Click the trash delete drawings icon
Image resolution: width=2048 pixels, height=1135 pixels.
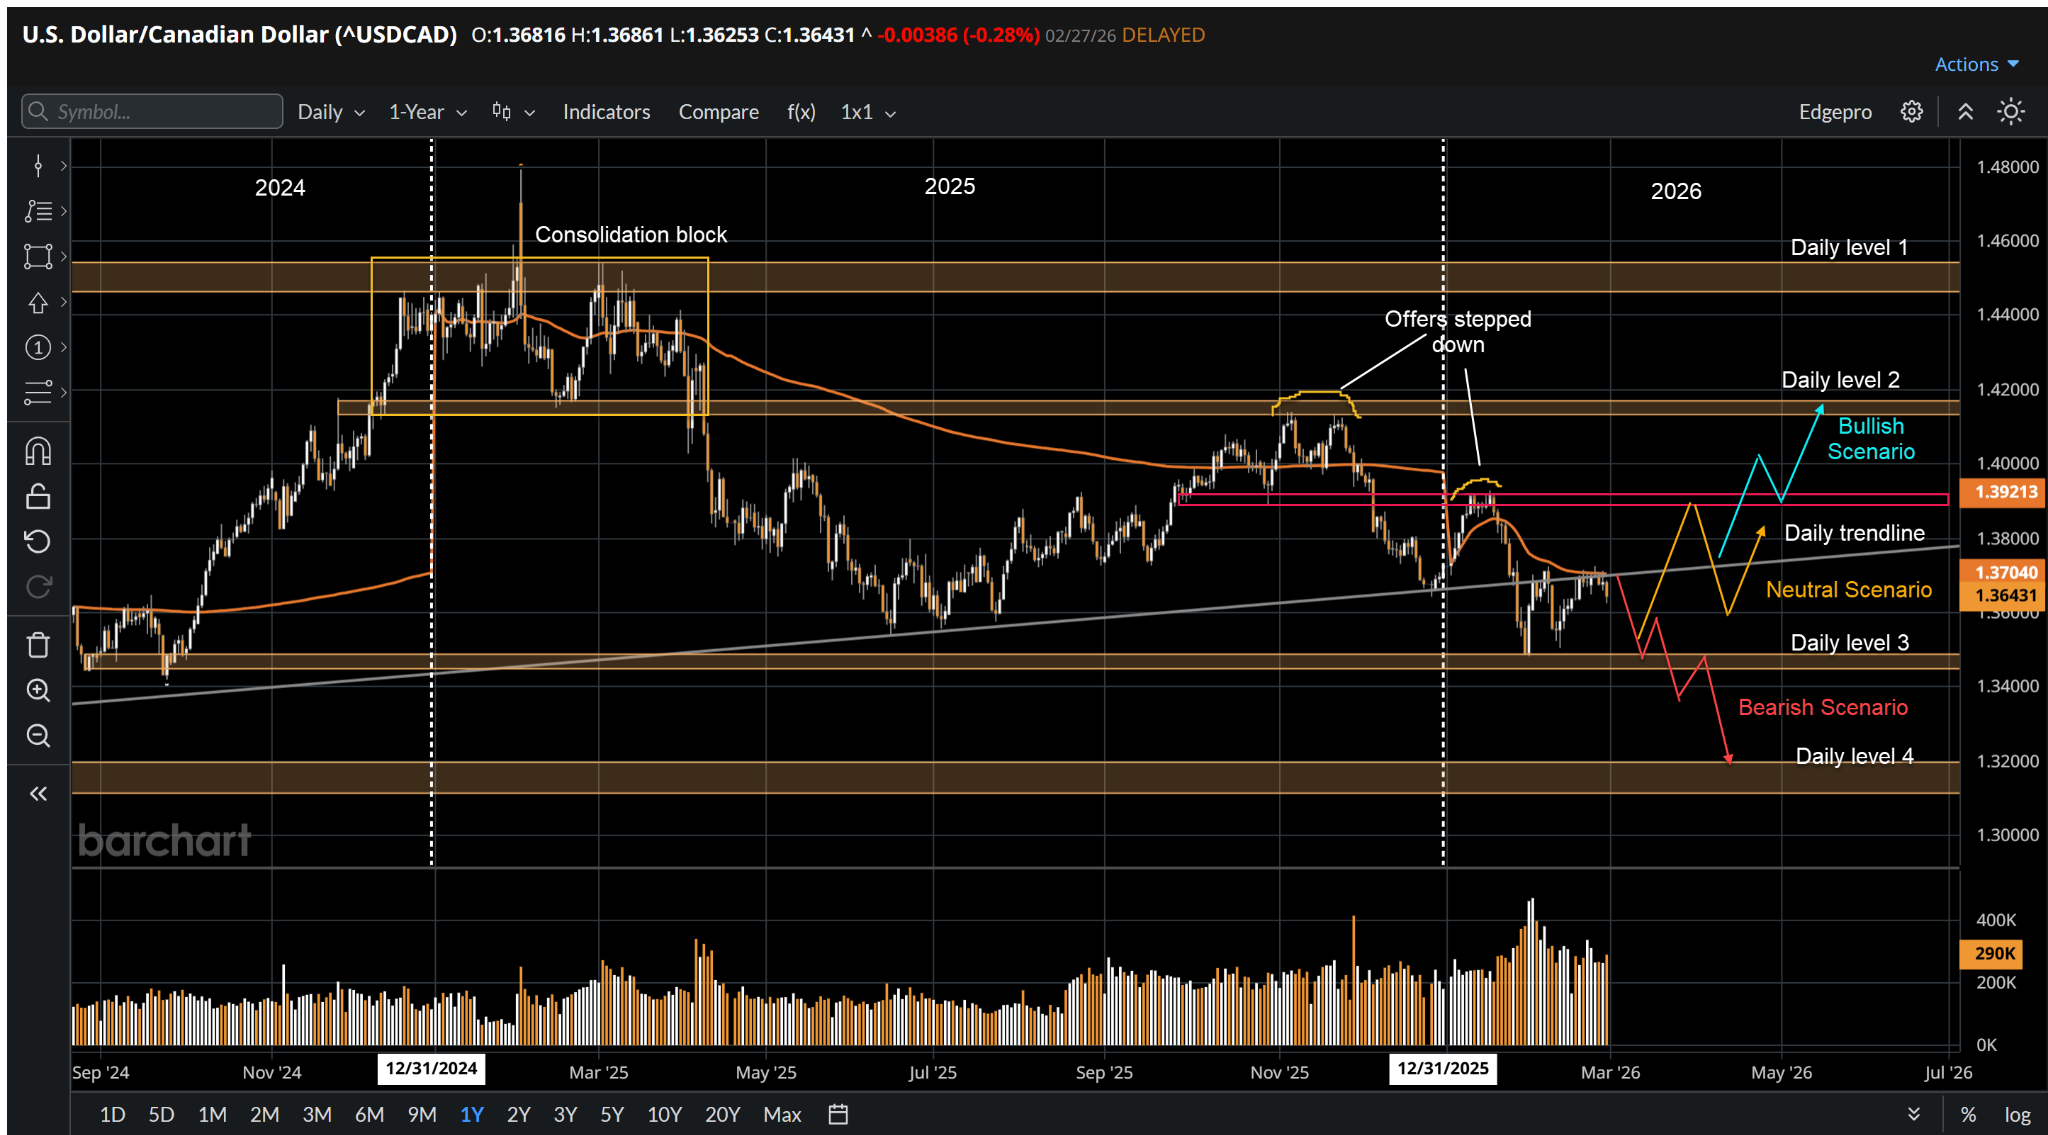point(38,645)
